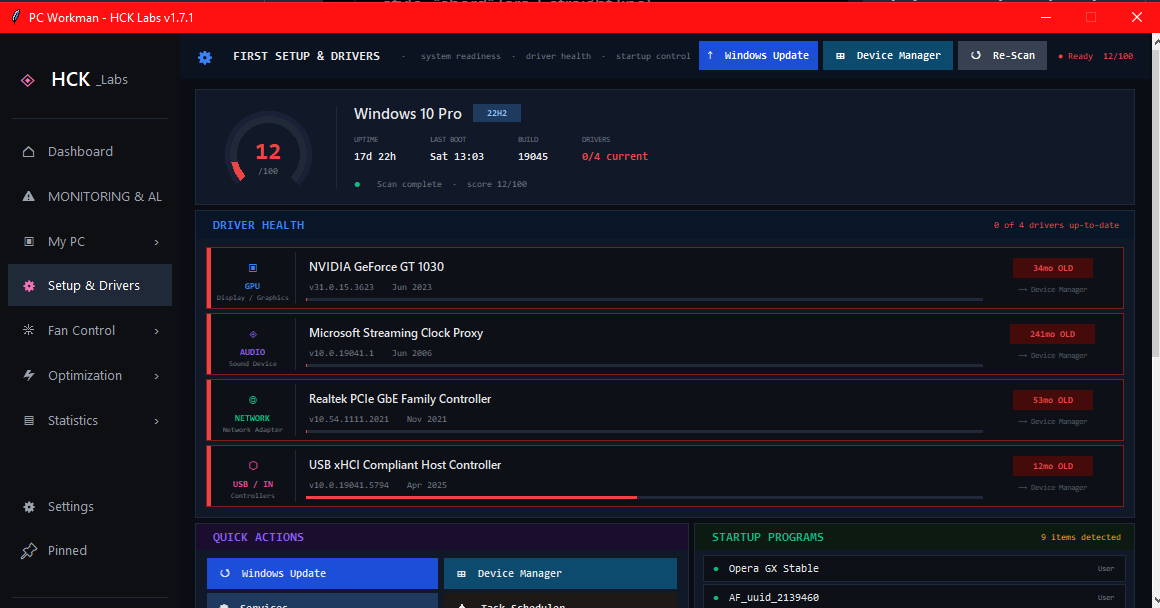Image resolution: width=1160 pixels, height=608 pixels.
Task: Click the STARTUP PROGRAMS section heading
Action: [768, 537]
